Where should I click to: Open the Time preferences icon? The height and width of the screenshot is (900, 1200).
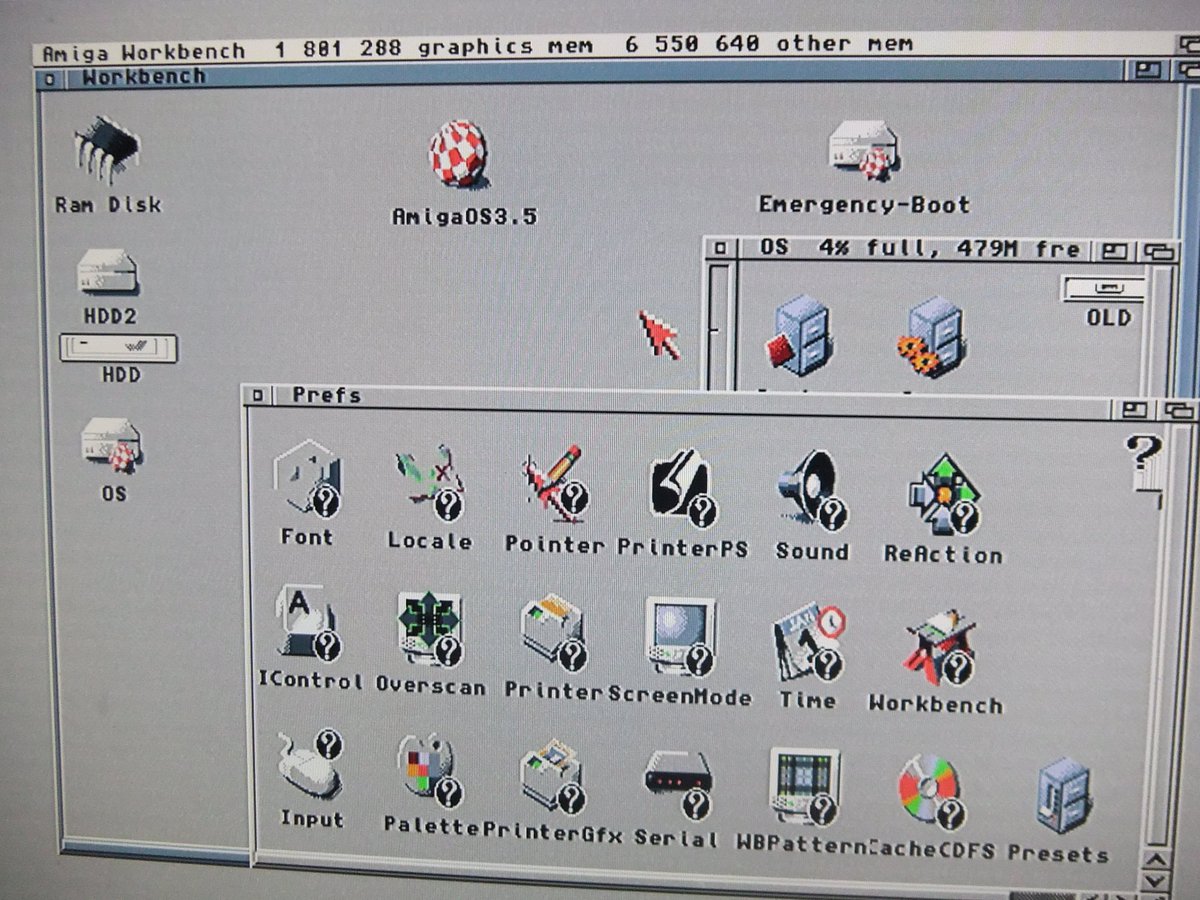[808, 641]
